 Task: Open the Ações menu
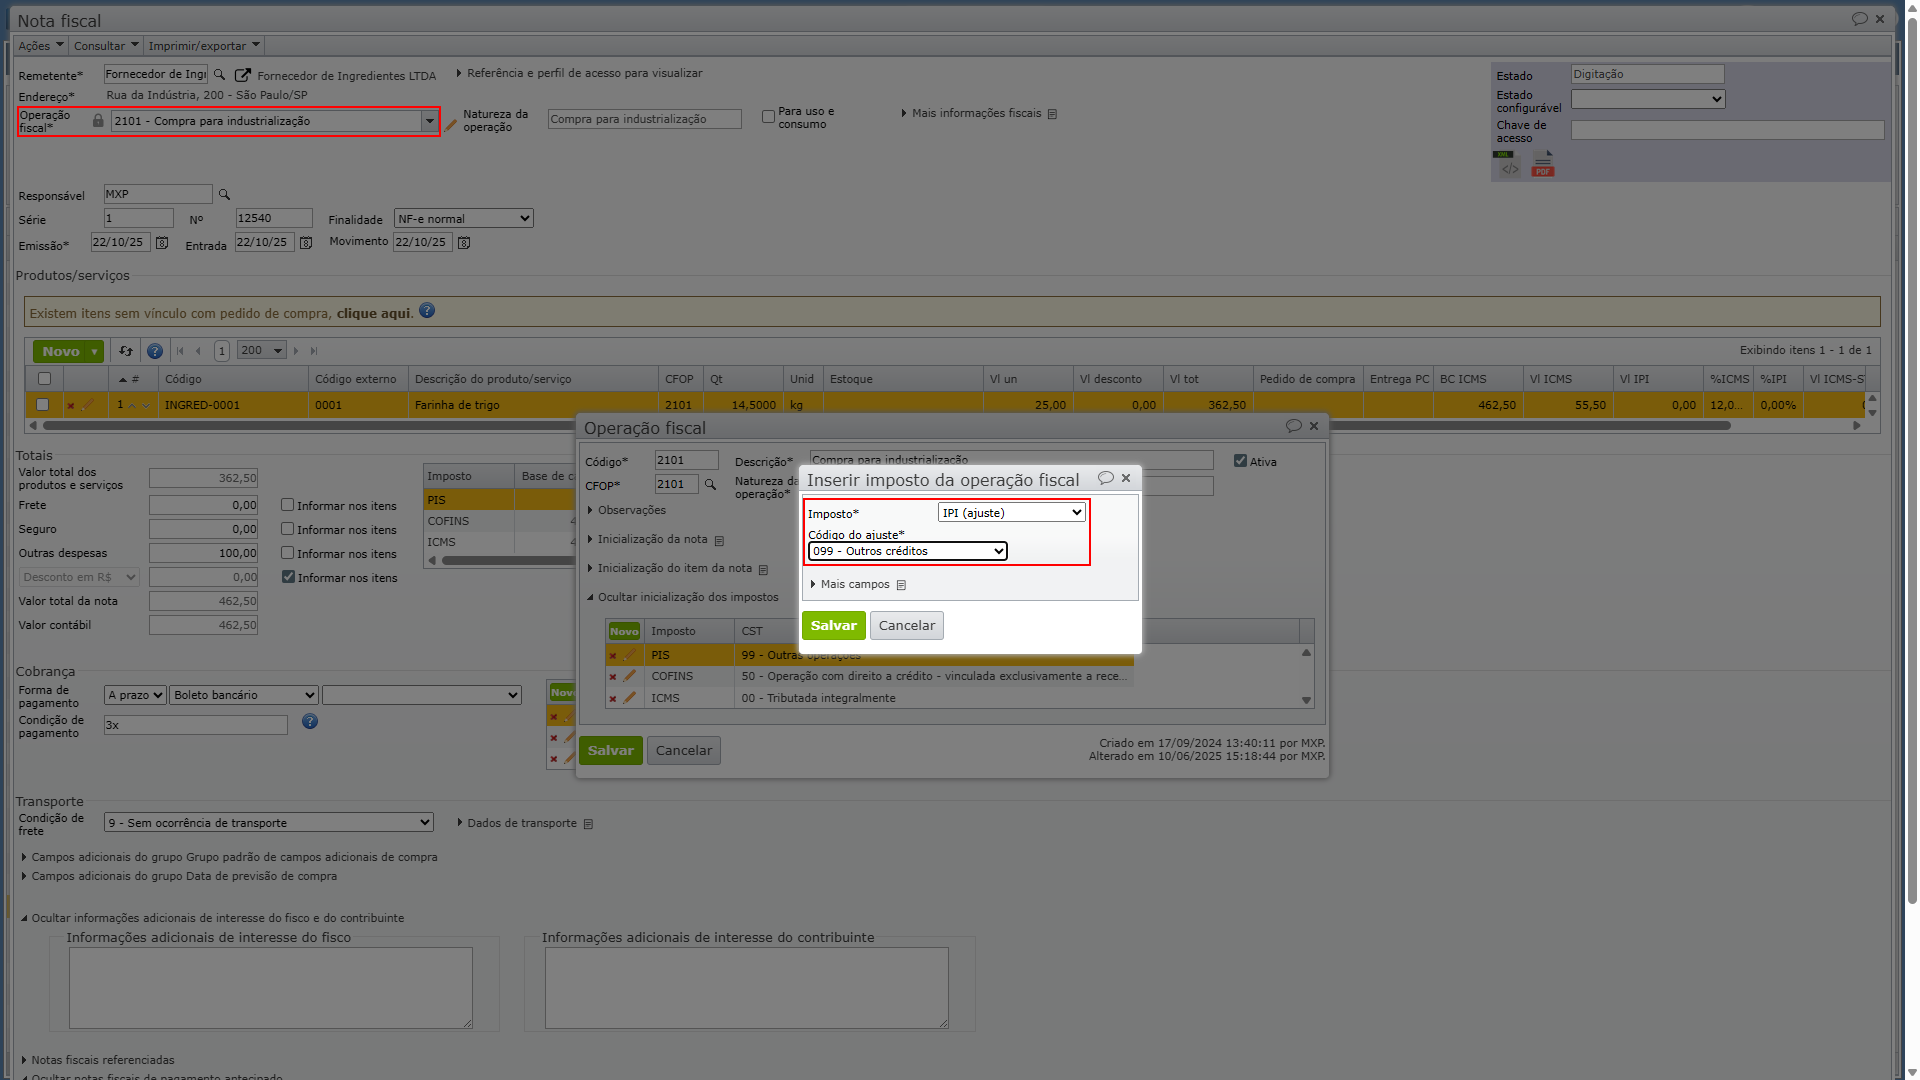coord(41,46)
